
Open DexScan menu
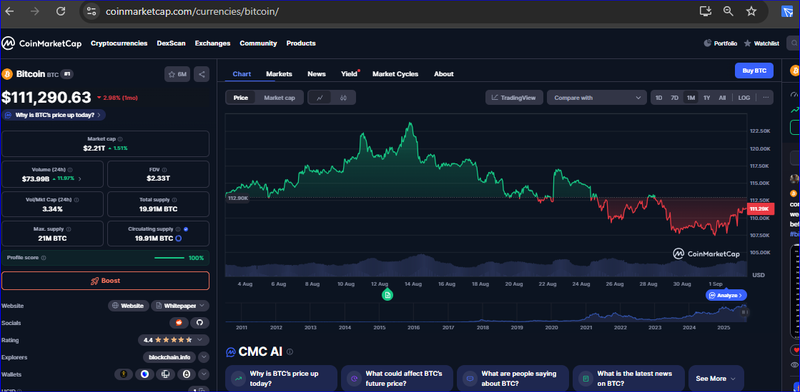171,43
